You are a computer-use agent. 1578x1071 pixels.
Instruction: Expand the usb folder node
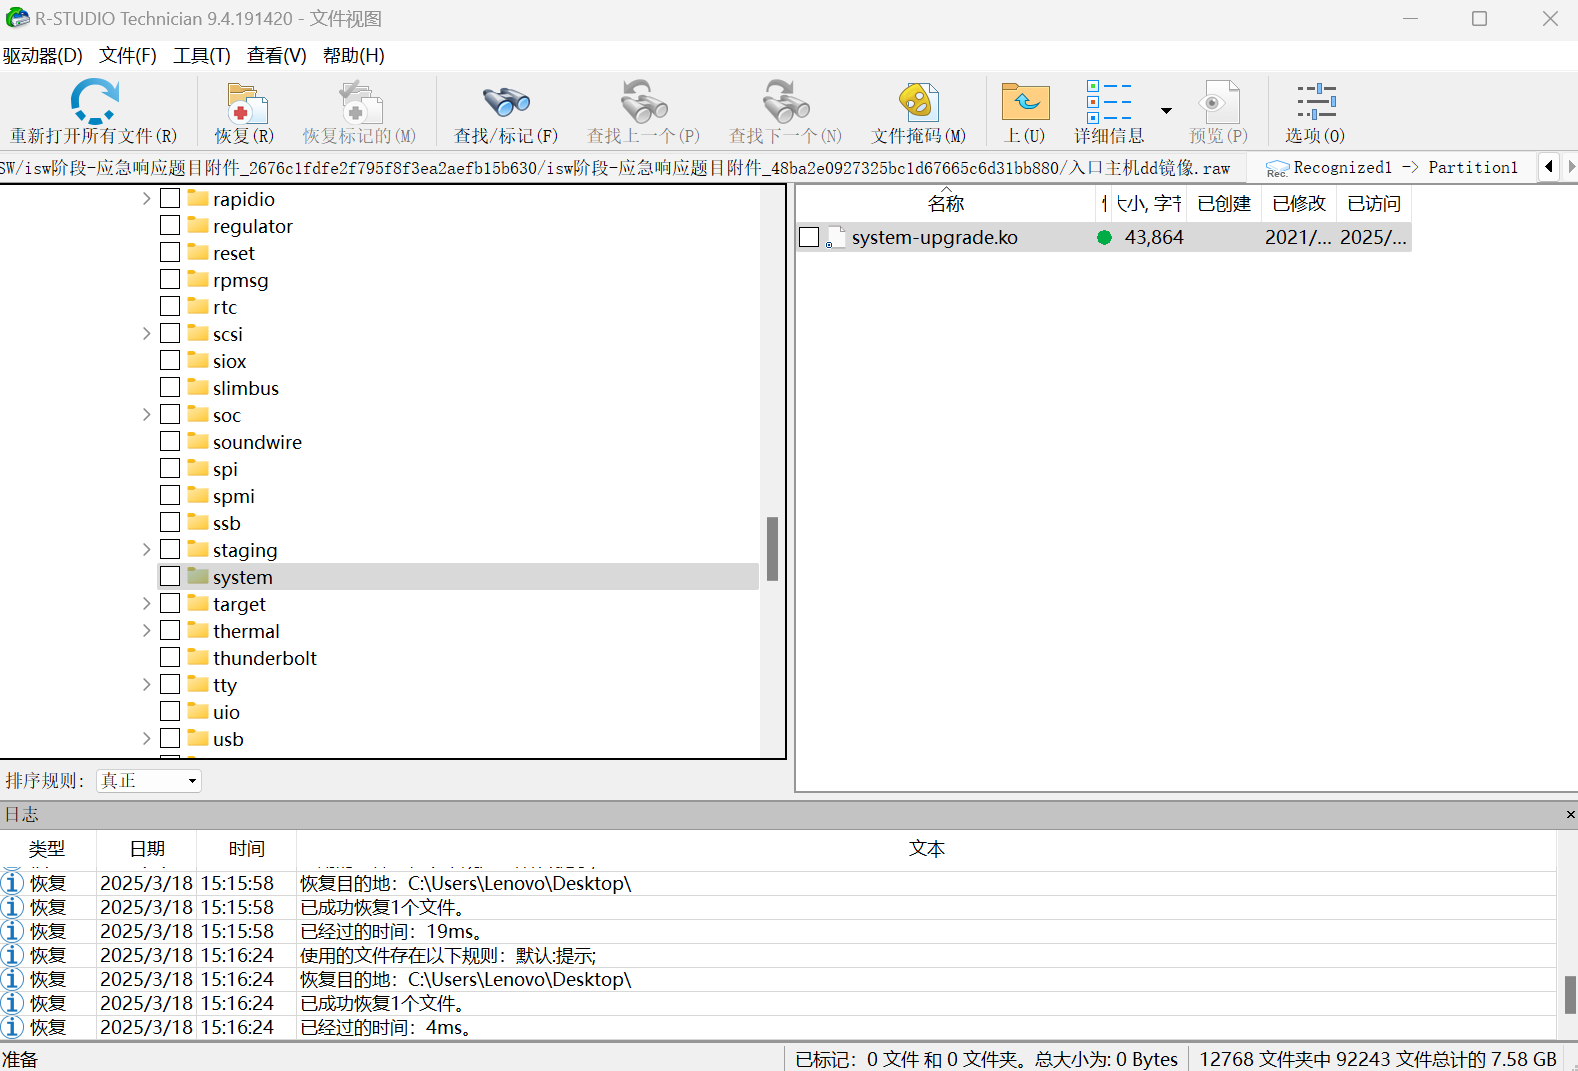click(x=146, y=739)
